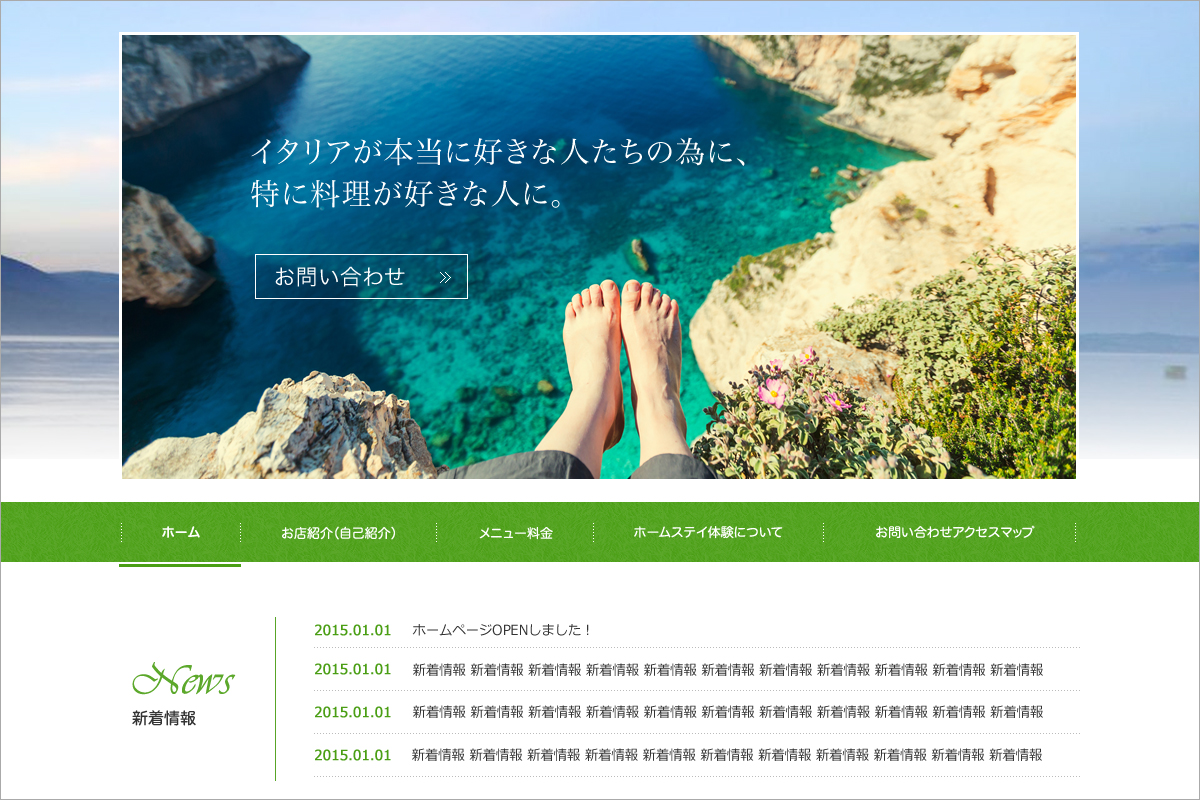Open お問い合わせアクセスマップ navigation item
The image size is (1200, 800).
[954, 532]
